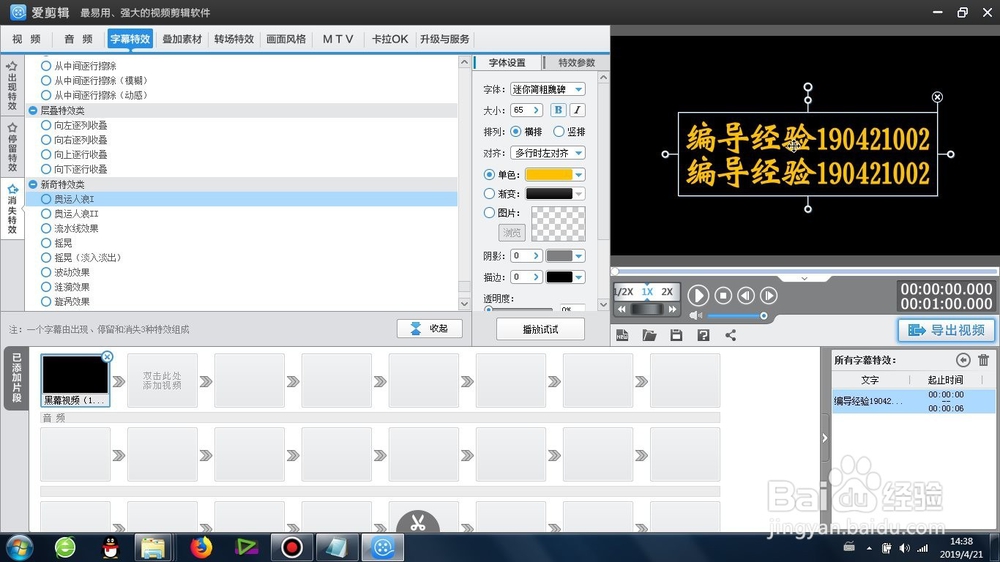The image size is (1000, 562).
Task: Click the volume speaker icon under preview
Action: (x=696, y=316)
